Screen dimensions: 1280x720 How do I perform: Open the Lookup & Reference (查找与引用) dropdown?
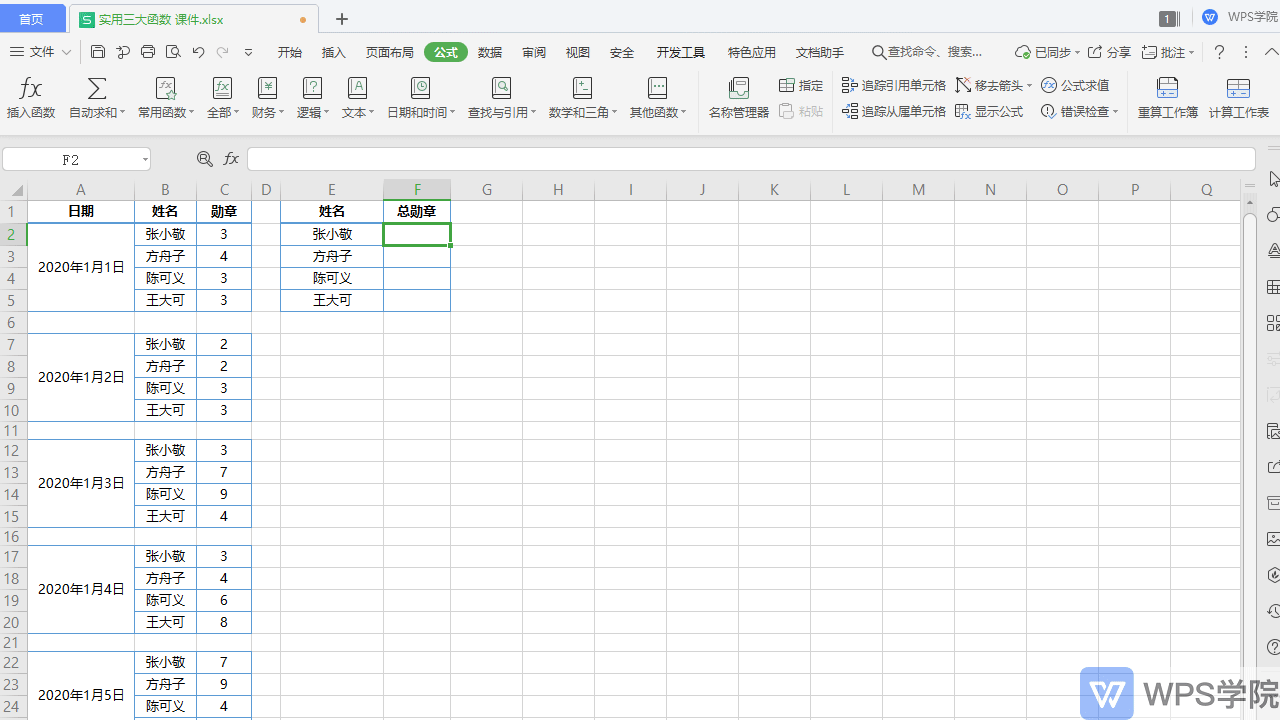click(x=502, y=113)
